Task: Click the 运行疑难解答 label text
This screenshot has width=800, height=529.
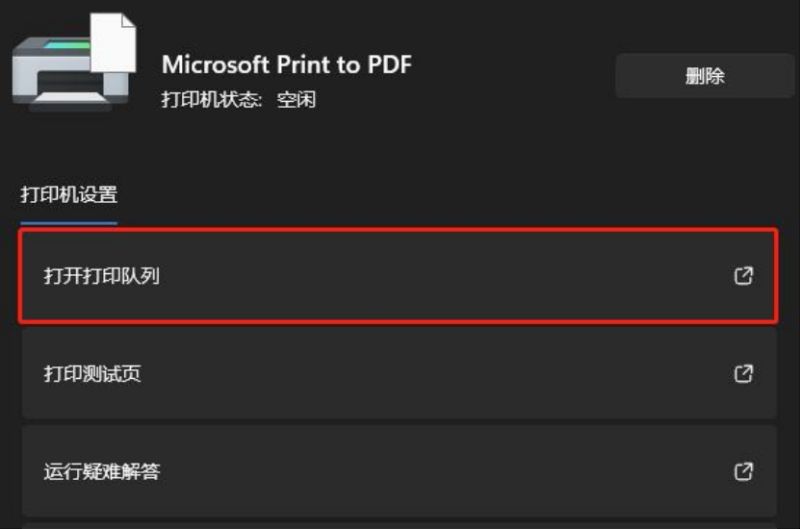Action: click(101, 471)
